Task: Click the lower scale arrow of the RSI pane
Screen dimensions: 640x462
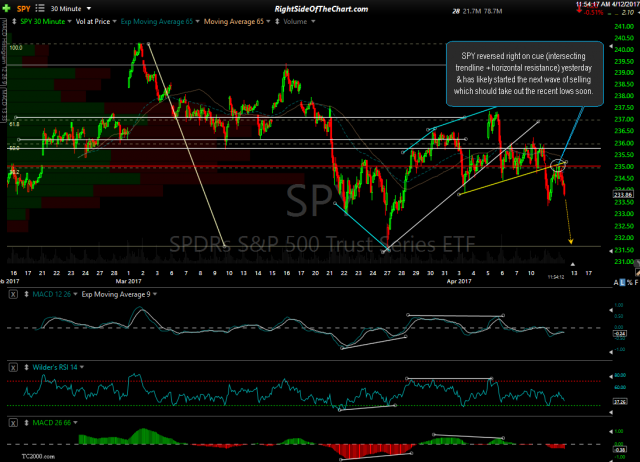Action: (611, 413)
